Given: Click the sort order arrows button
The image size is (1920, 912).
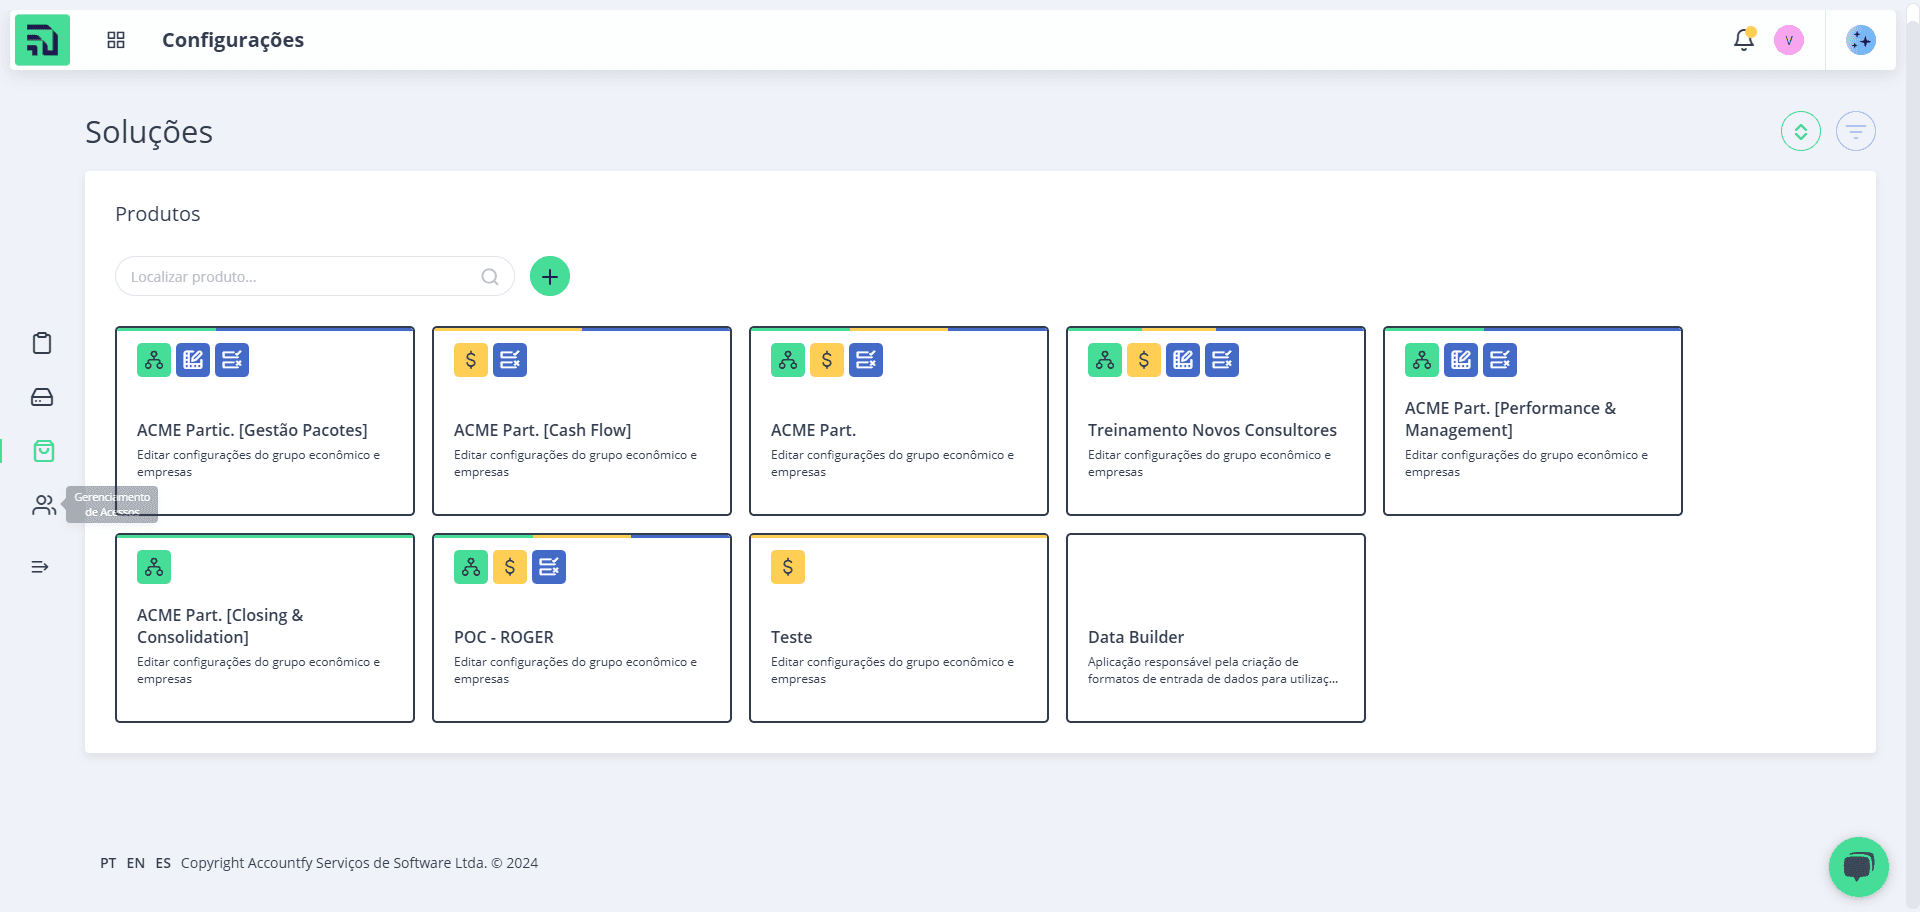Looking at the screenshot, I should coord(1801,131).
